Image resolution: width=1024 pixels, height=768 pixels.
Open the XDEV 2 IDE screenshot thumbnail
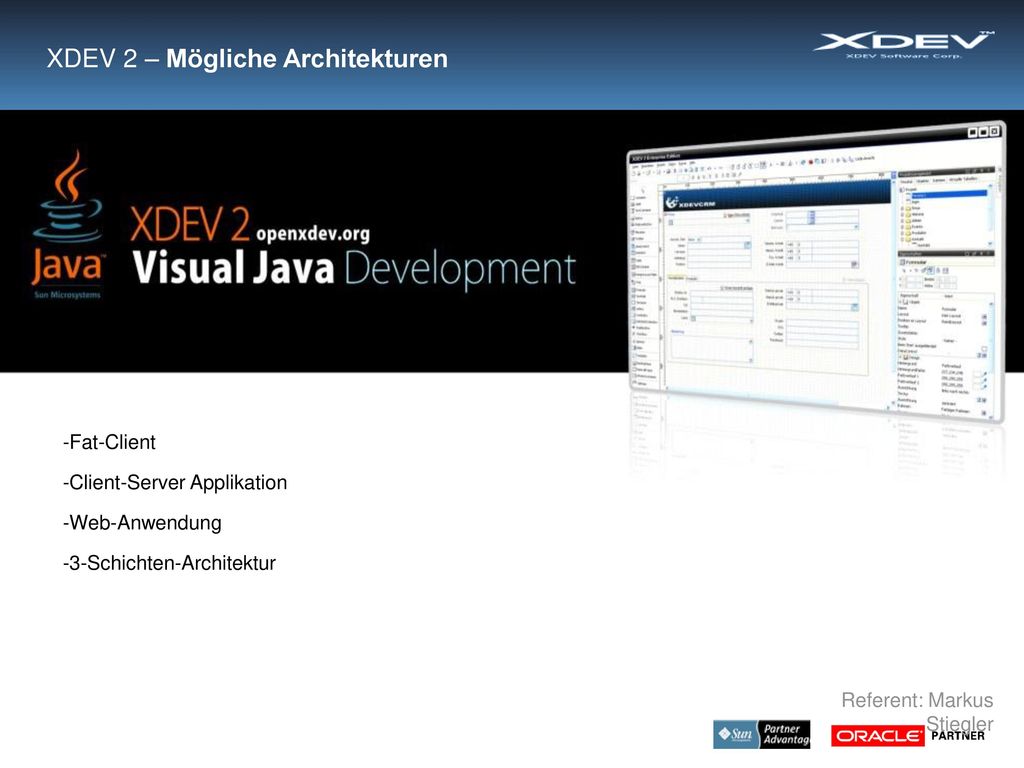click(x=816, y=271)
